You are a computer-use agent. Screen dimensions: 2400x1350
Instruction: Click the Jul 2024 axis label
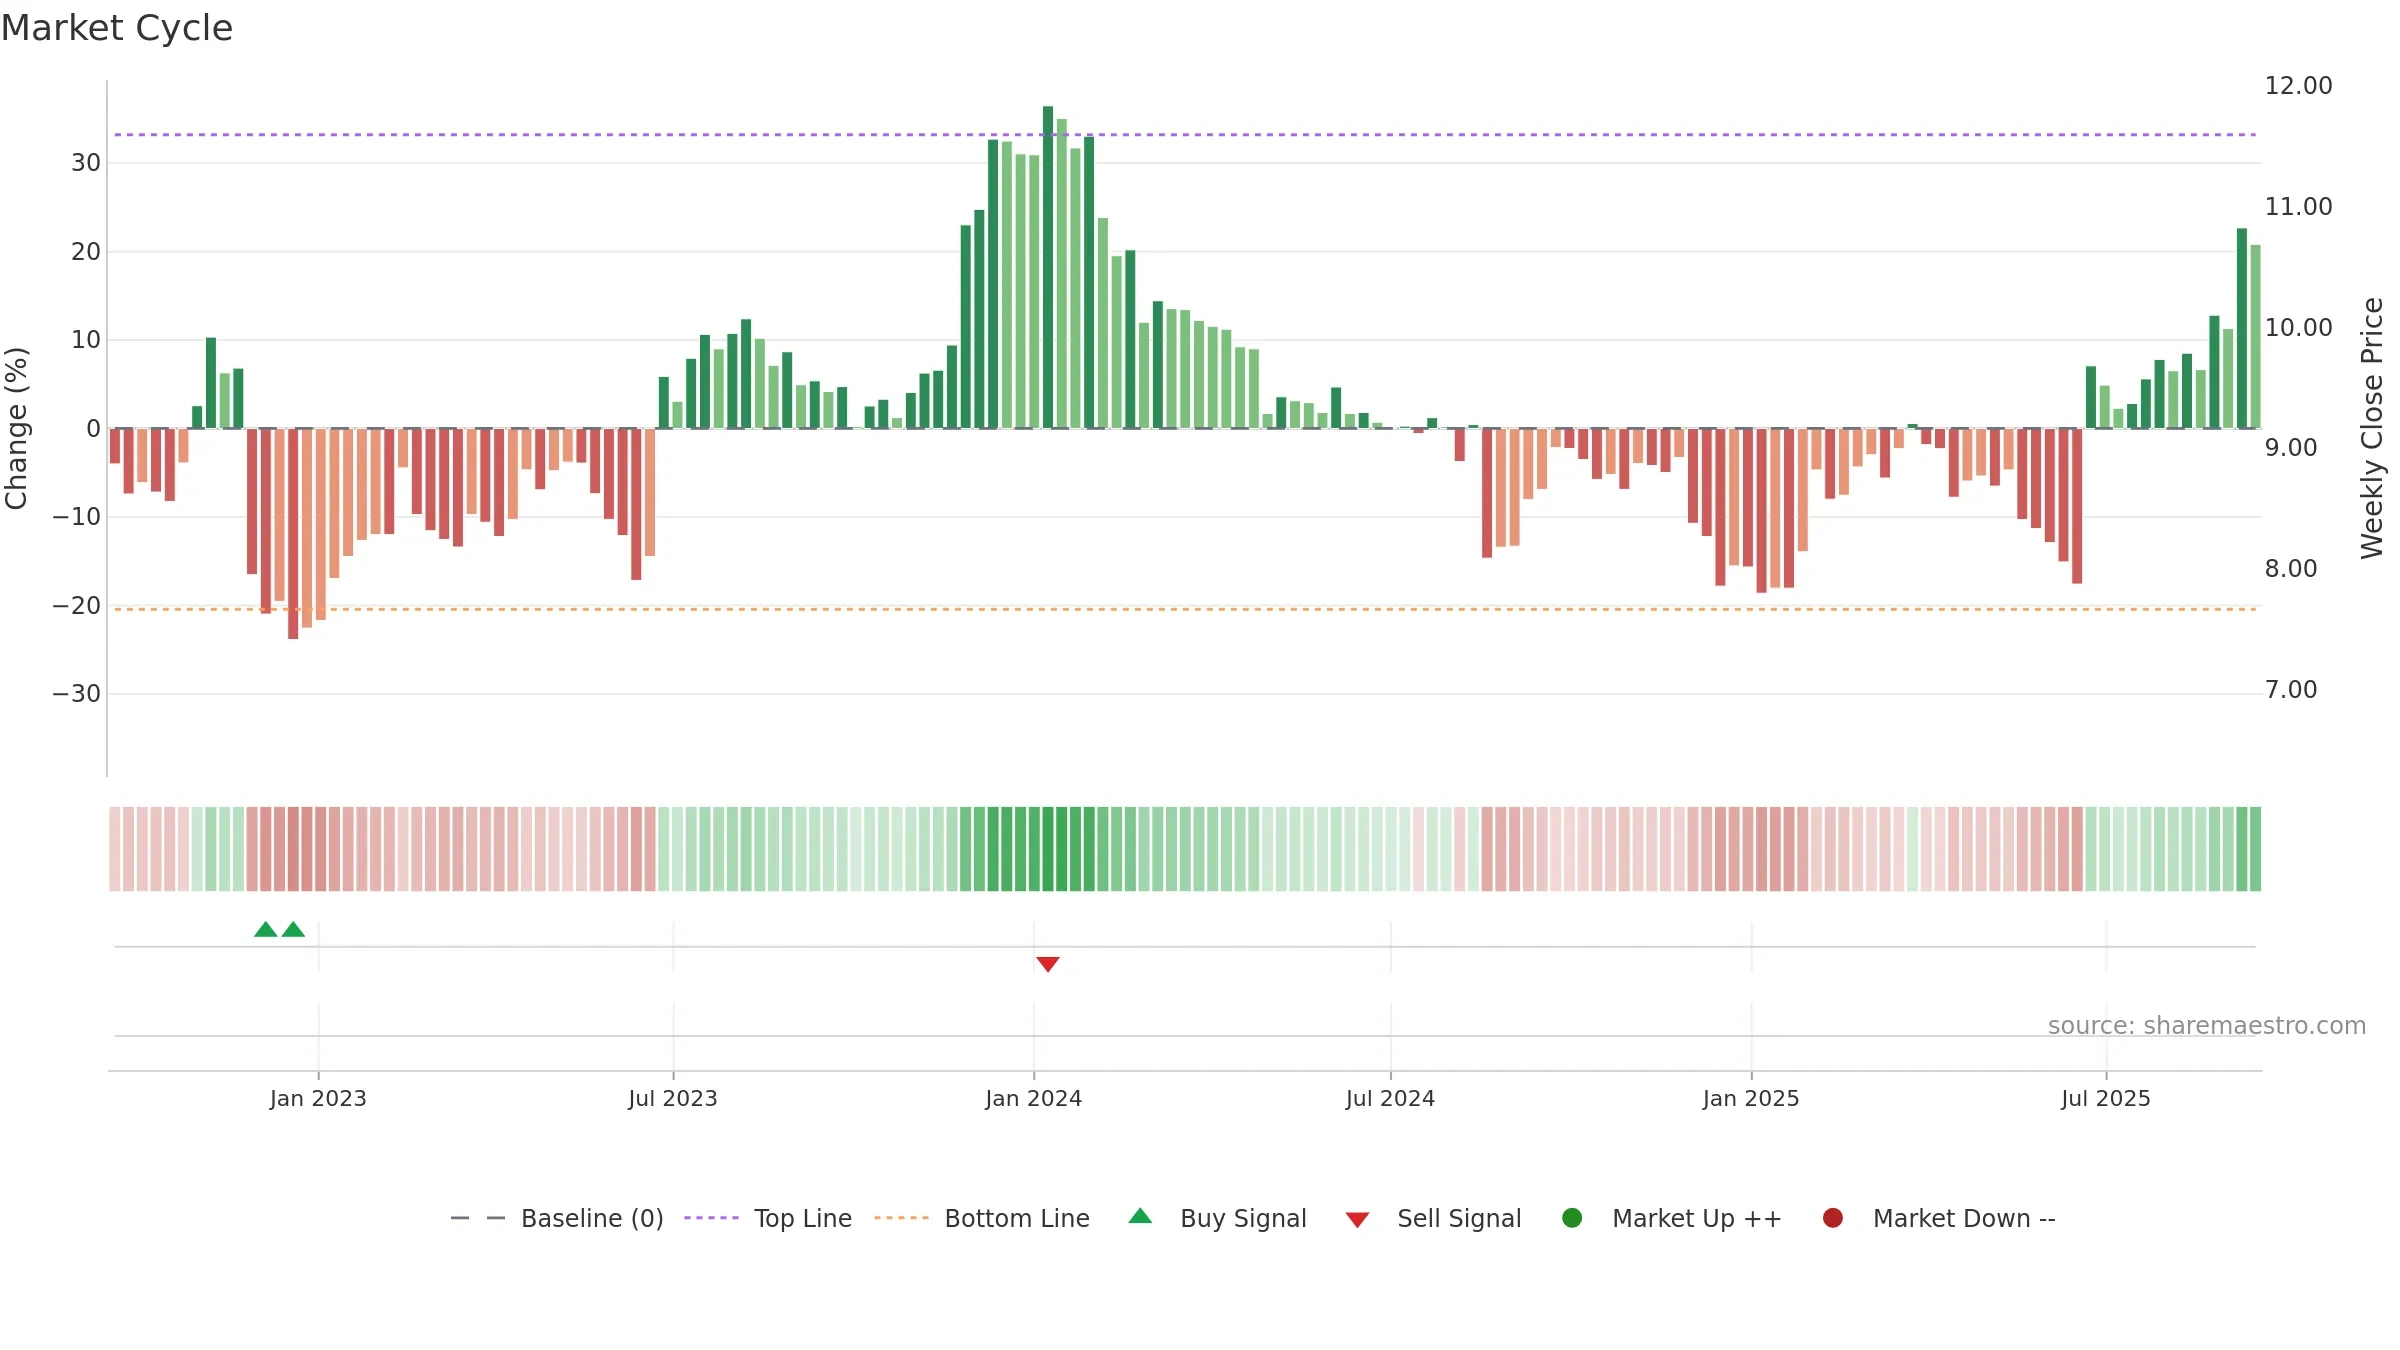[1390, 1098]
